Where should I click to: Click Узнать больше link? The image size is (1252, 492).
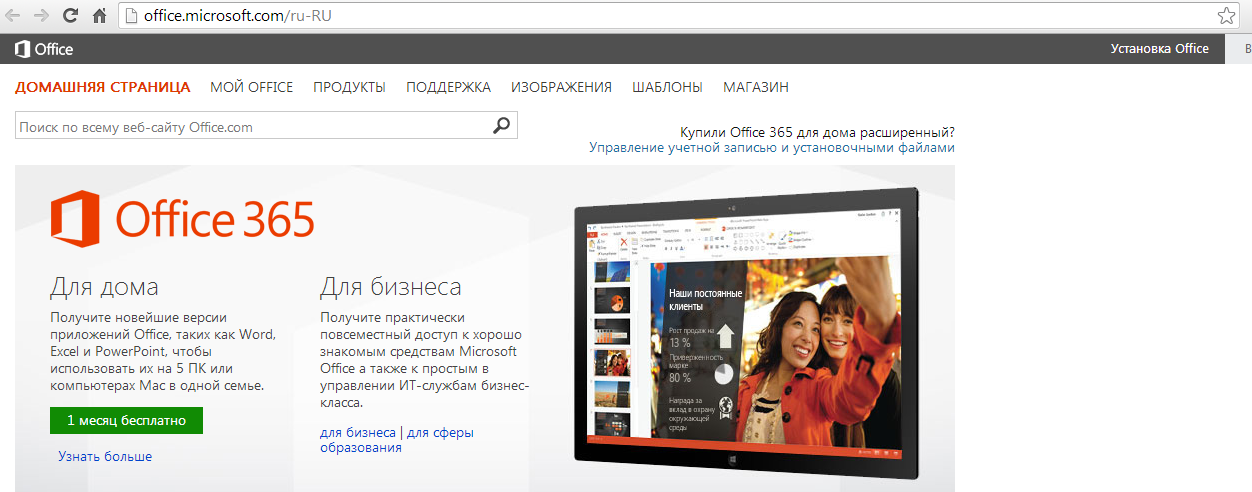point(105,456)
